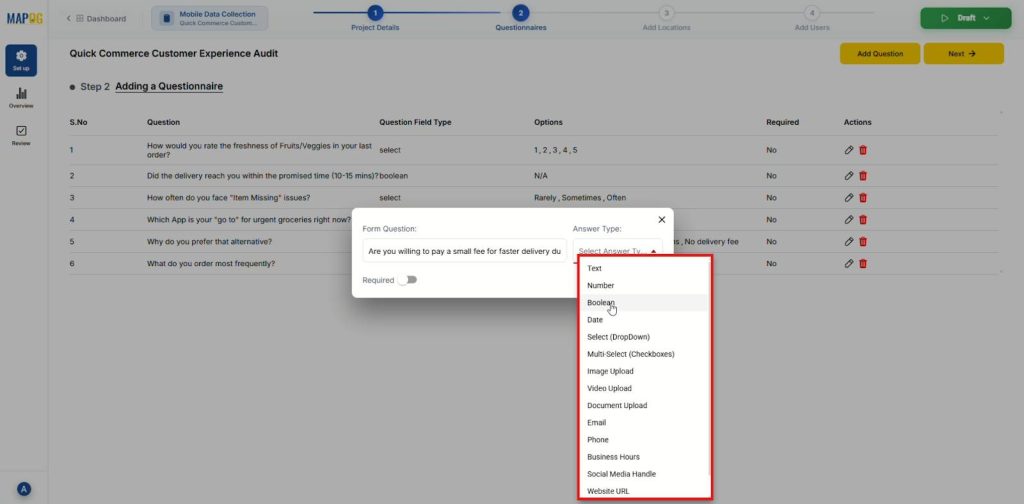Open the Draft status dropdown
Viewport: 1024px width, 504px height.
point(965,18)
